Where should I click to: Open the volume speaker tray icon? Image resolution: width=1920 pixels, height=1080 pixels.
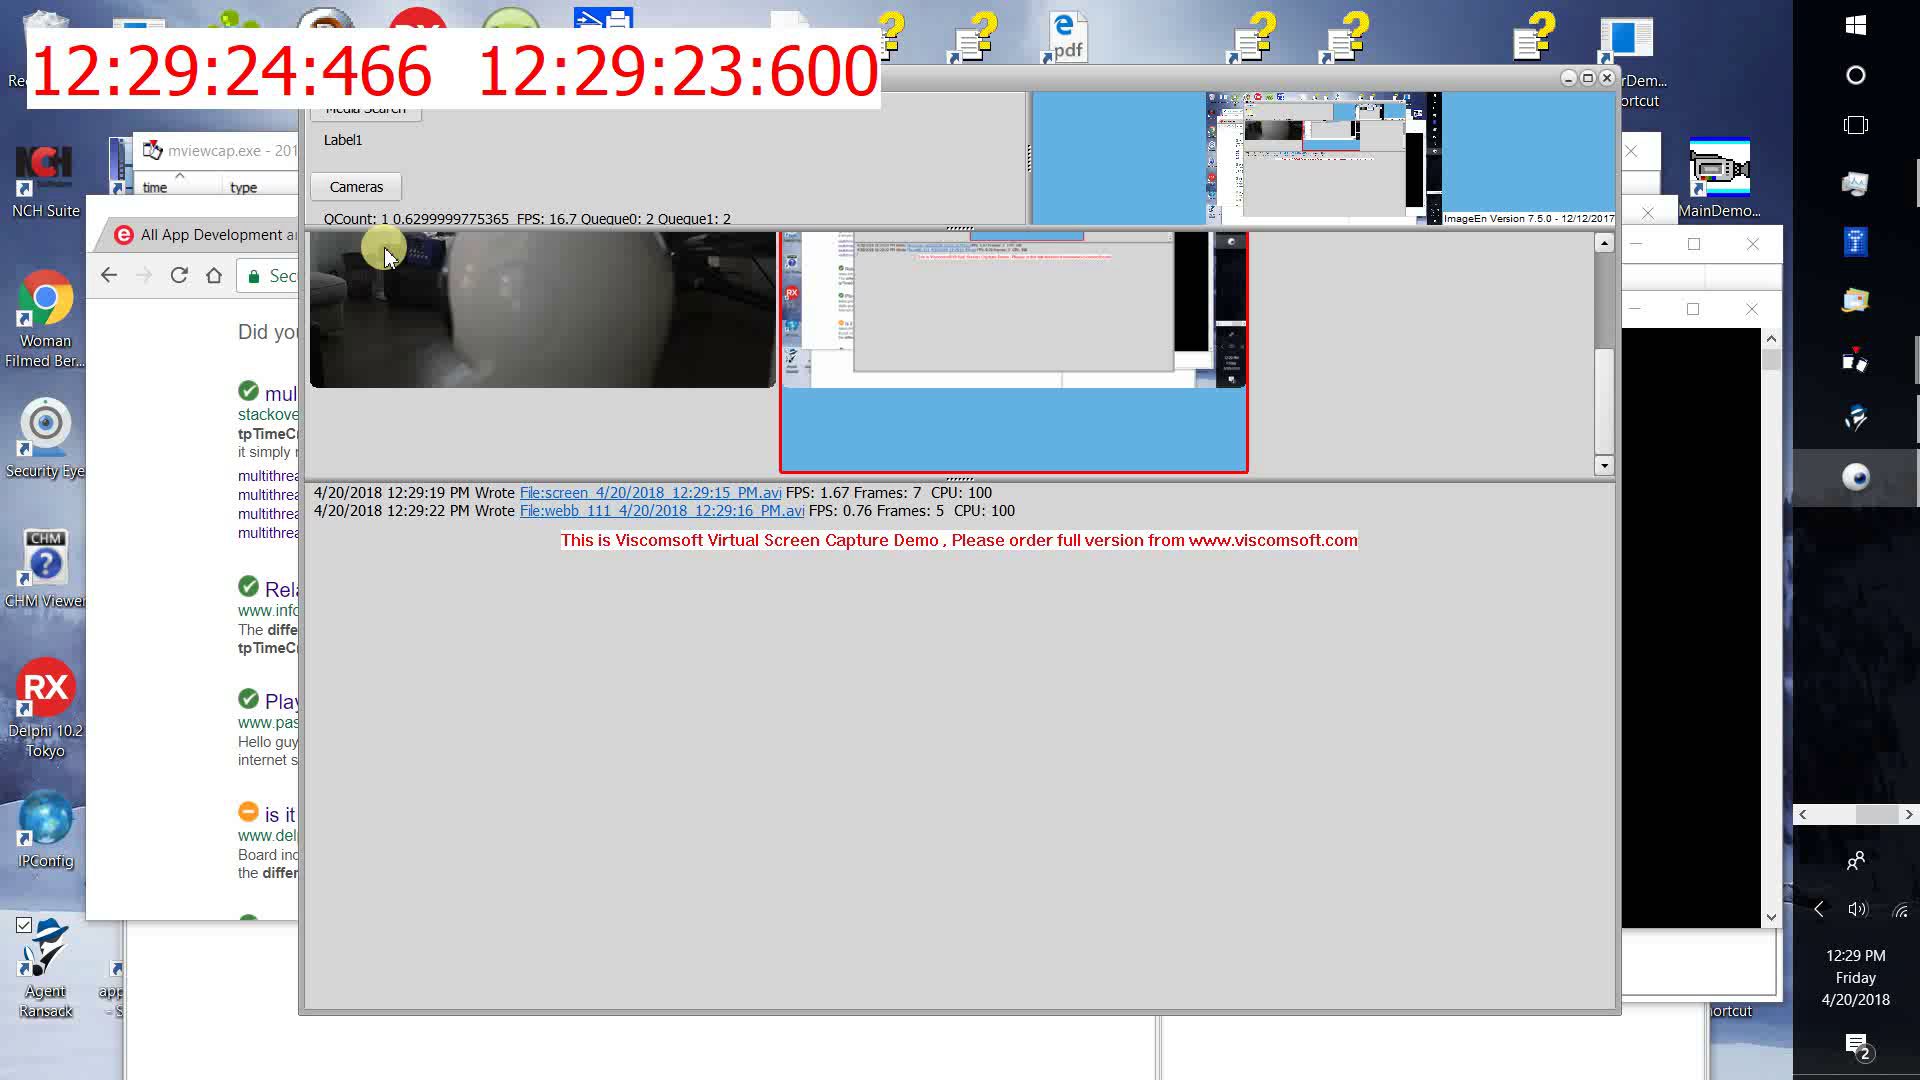point(1857,909)
